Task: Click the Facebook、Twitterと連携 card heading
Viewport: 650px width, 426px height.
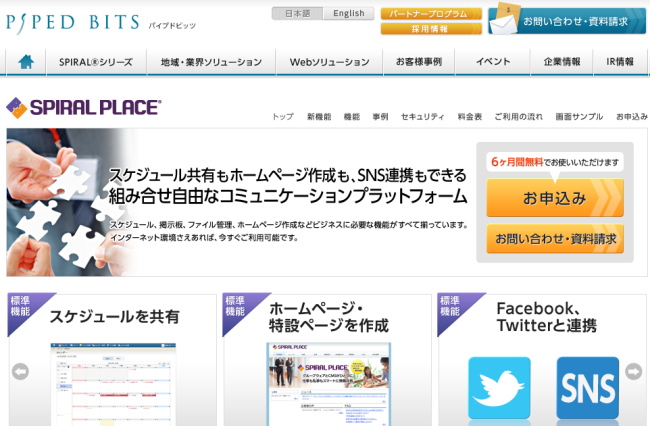Action: pyautogui.click(x=546, y=317)
